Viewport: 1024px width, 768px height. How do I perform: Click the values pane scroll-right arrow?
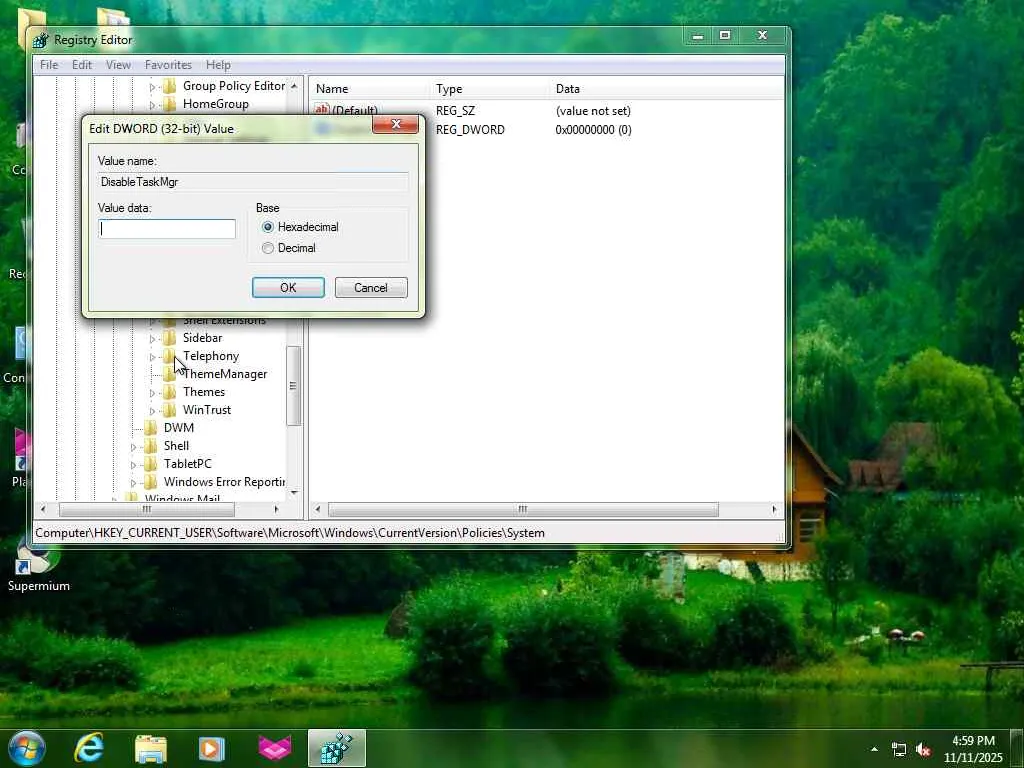(775, 509)
